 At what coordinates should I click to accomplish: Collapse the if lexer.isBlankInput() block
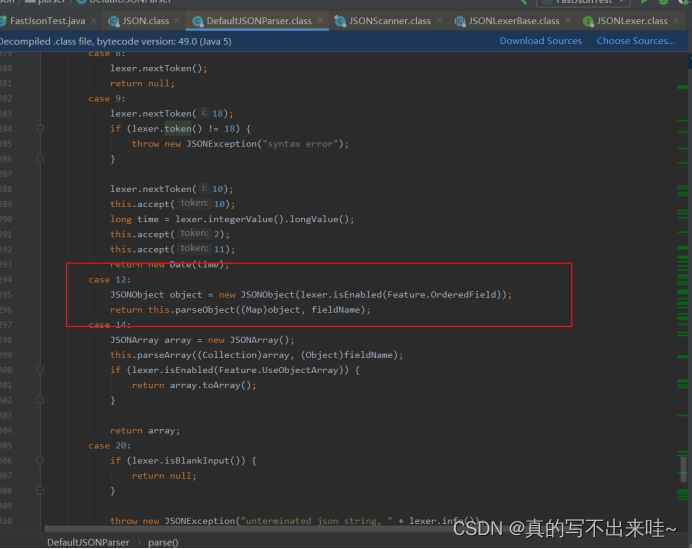click(40, 461)
